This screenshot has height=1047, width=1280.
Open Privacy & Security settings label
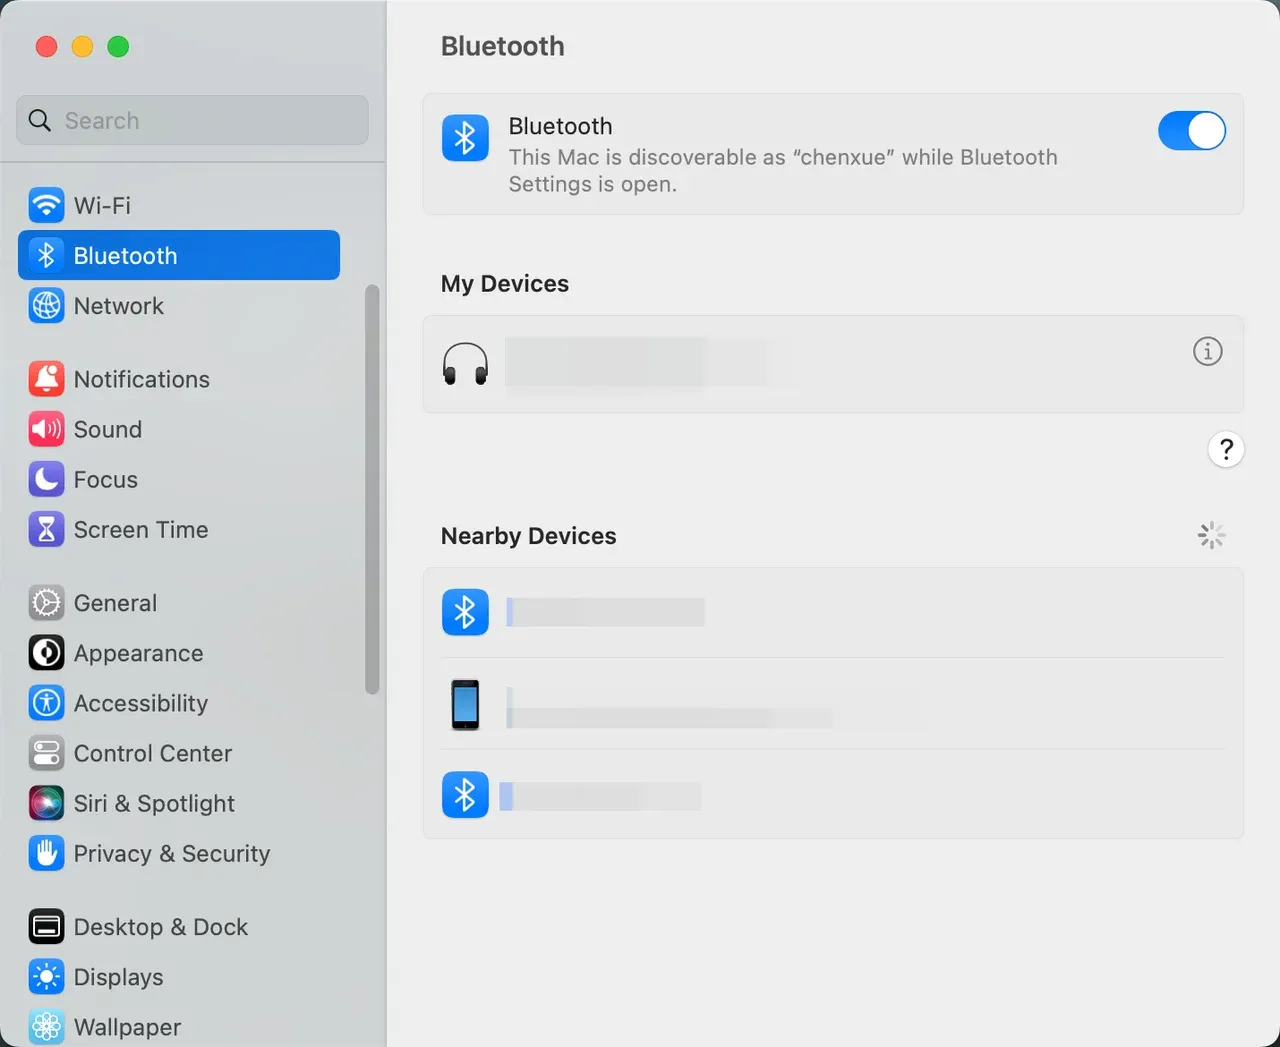click(172, 853)
